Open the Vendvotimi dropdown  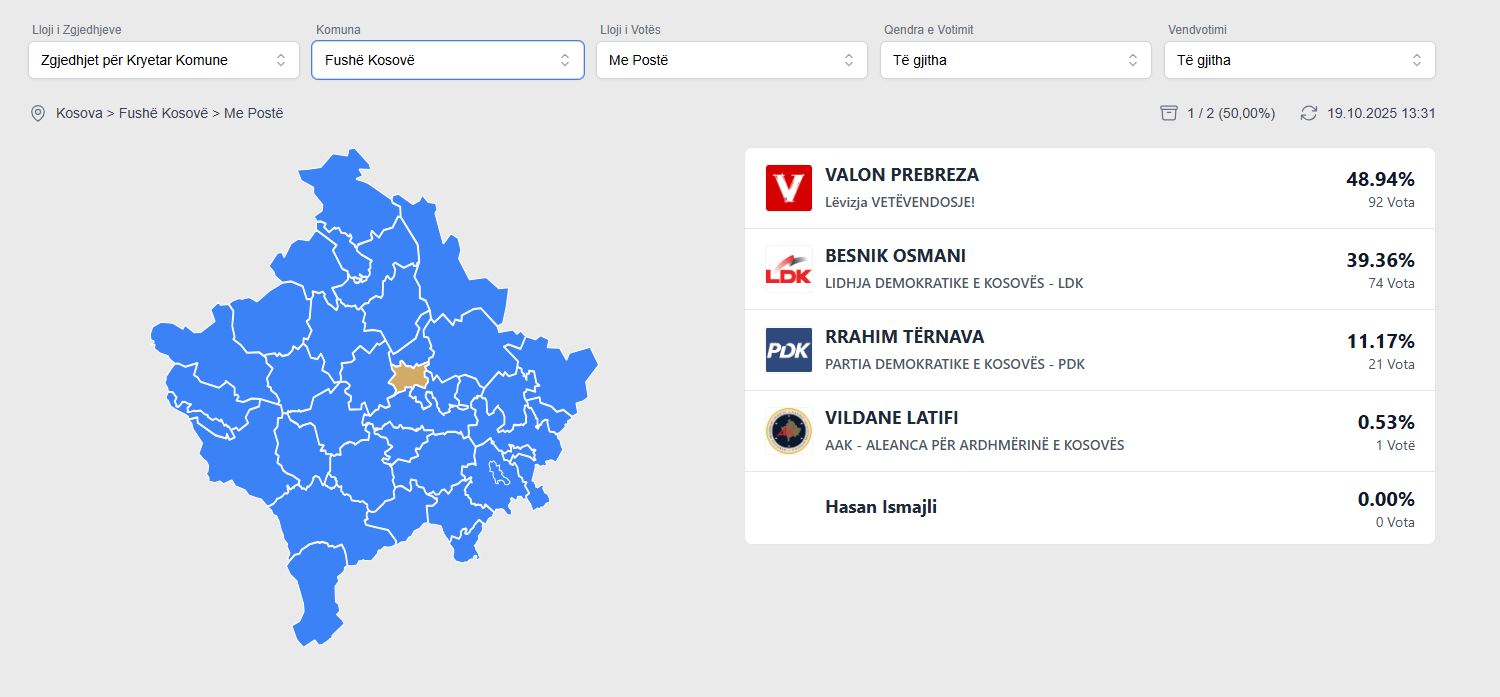point(1300,60)
